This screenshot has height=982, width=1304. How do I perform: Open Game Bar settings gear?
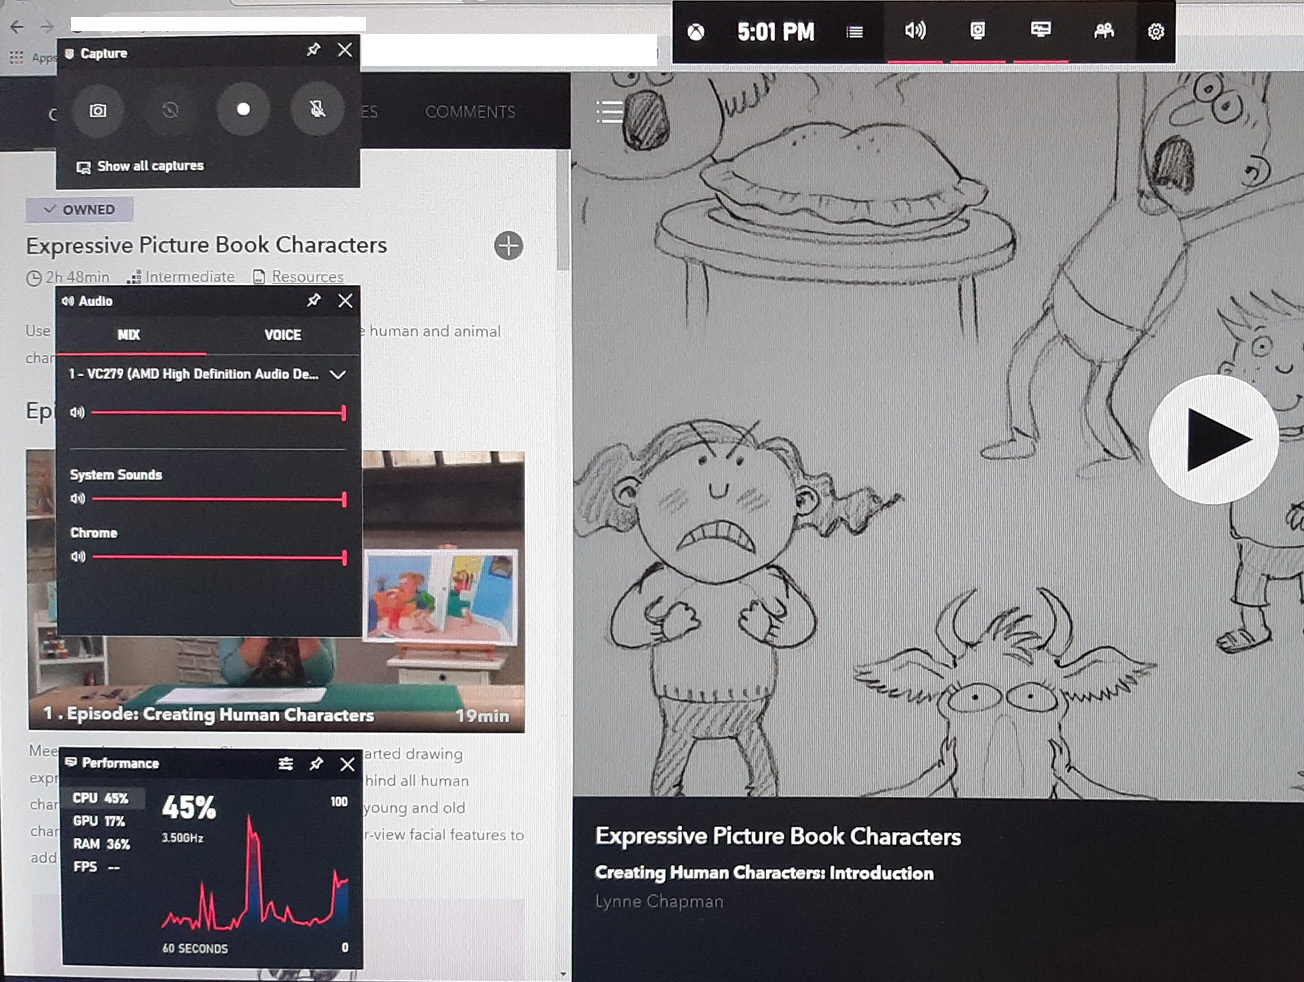1156,32
